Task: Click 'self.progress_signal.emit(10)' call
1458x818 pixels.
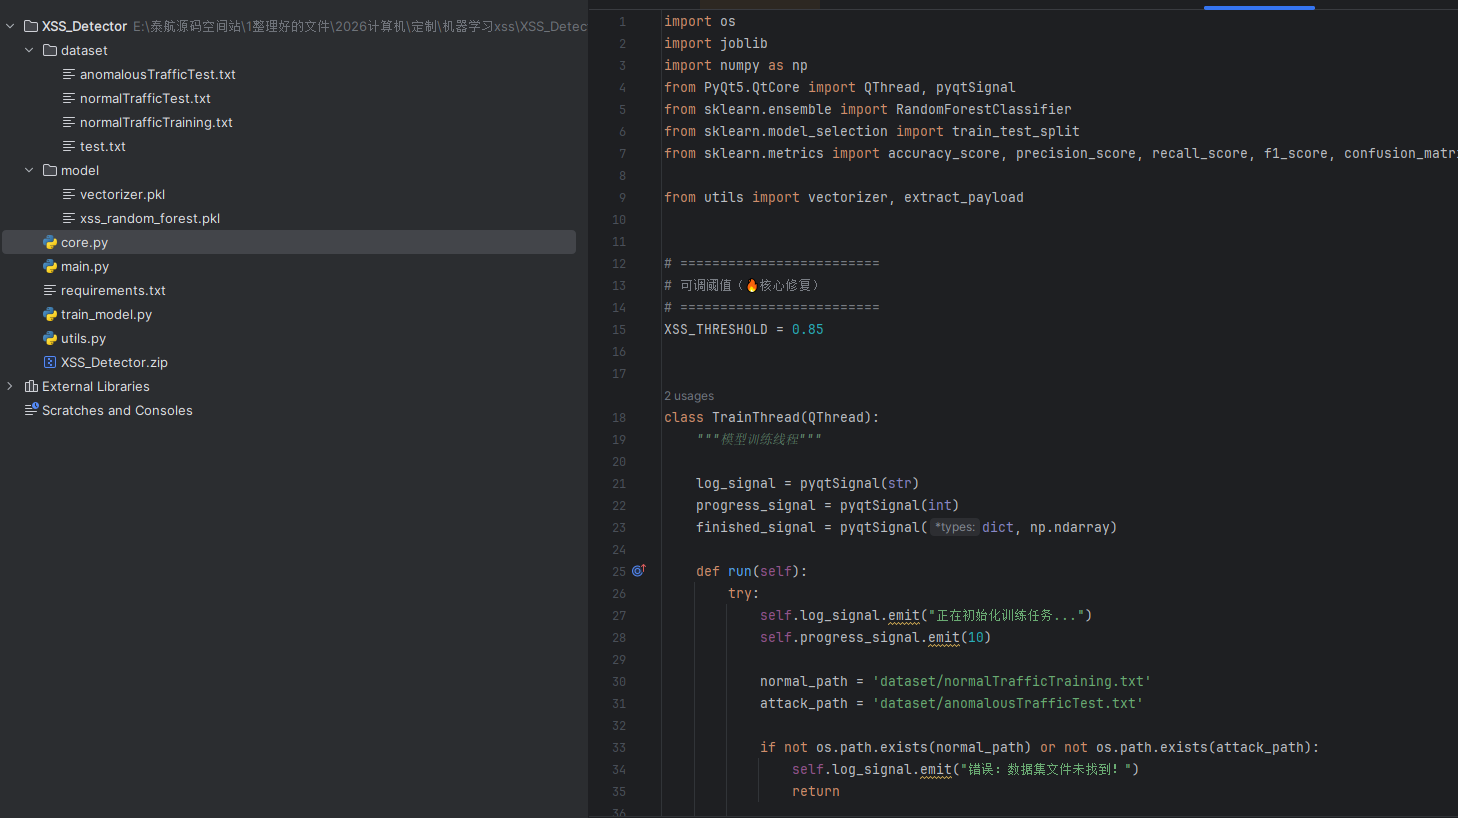Action: [876, 637]
